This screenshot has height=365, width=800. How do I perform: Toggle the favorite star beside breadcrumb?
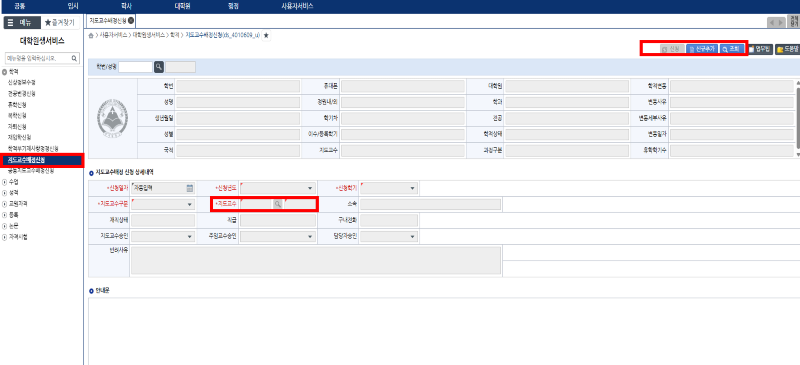point(266,35)
